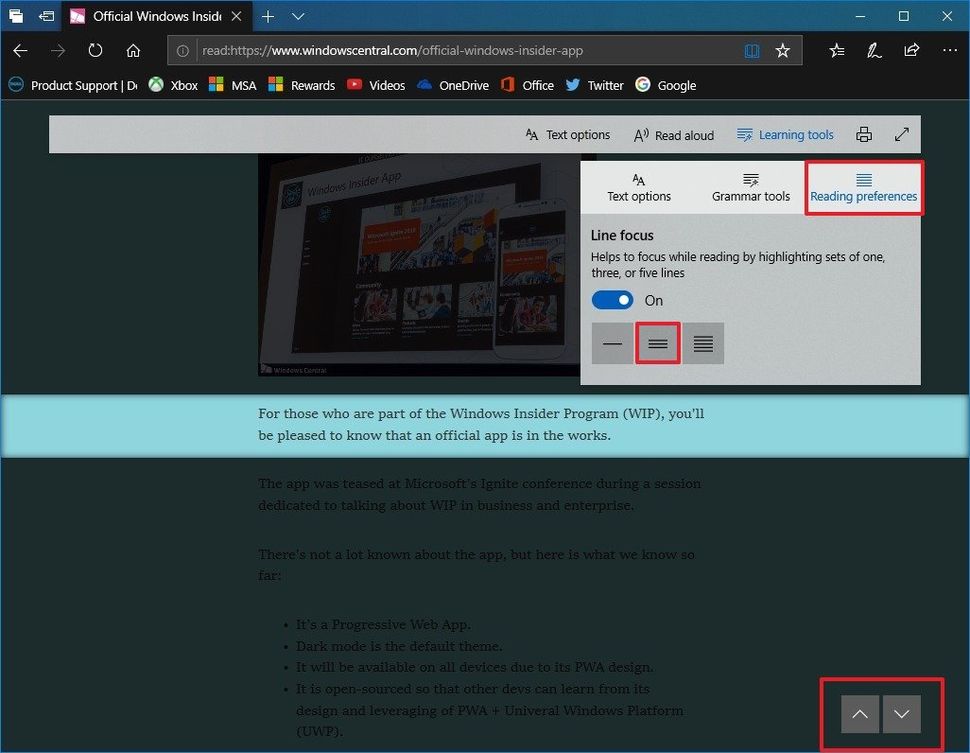
Task: Enter full screen with the expand icon
Action: (902, 133)
